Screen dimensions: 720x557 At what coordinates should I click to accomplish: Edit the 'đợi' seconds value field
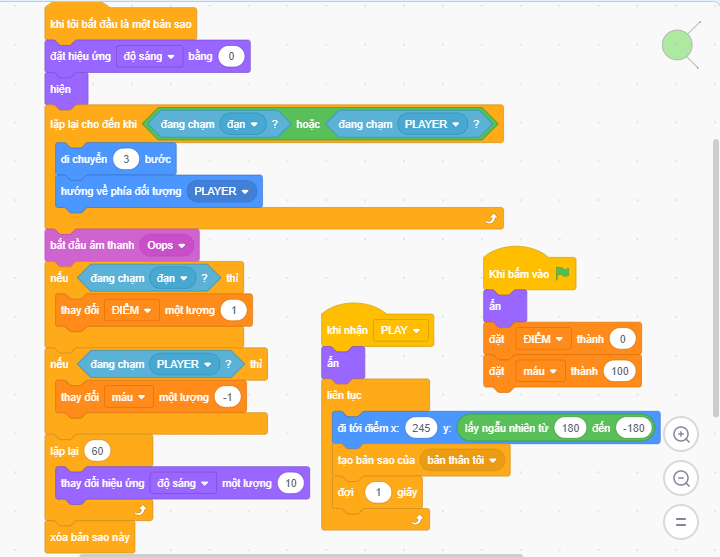(x=379, y=492)
